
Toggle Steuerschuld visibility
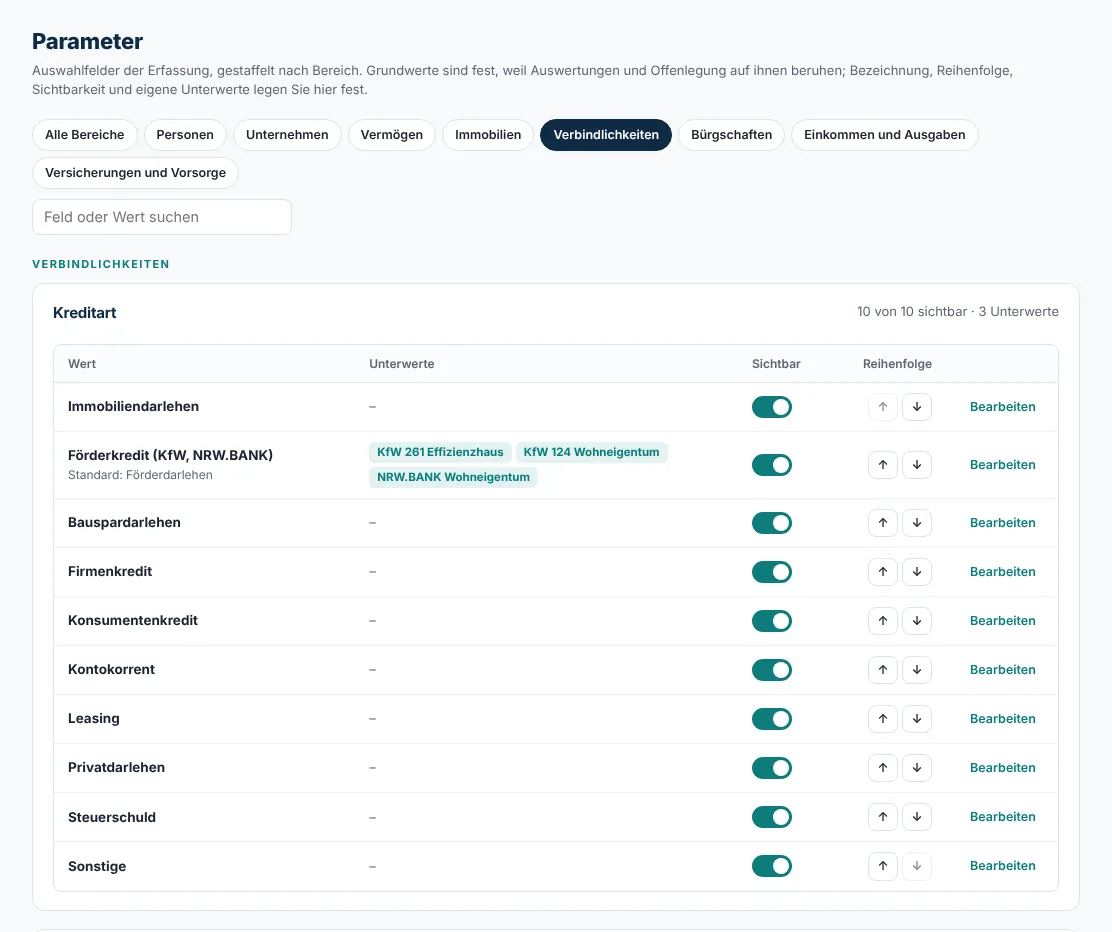(772, 817)
